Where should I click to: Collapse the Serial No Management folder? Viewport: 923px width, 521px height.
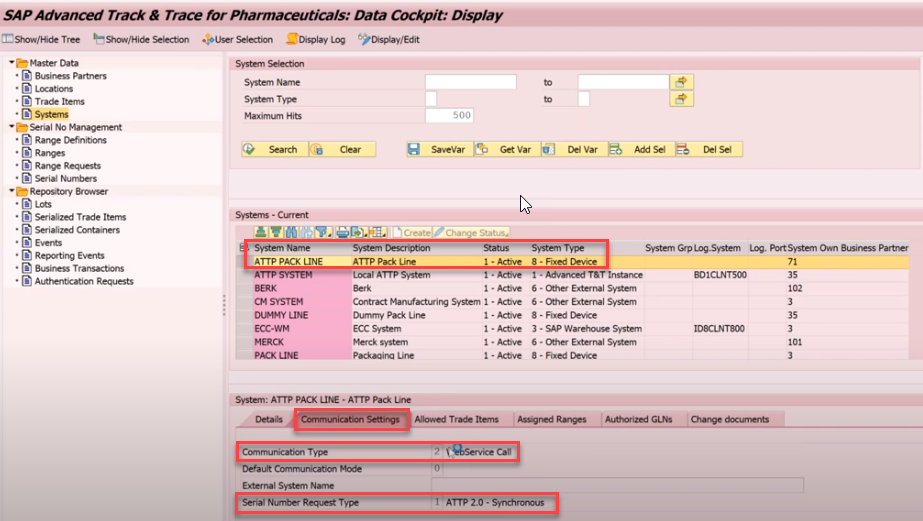pyautogui.click(x=11, y=127)
